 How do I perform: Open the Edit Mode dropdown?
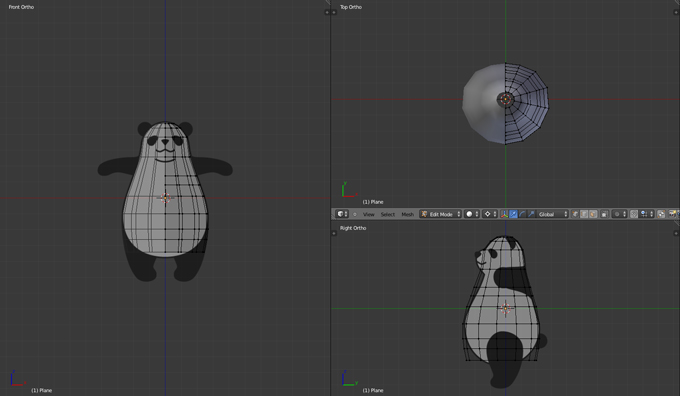tap(440, 214)
